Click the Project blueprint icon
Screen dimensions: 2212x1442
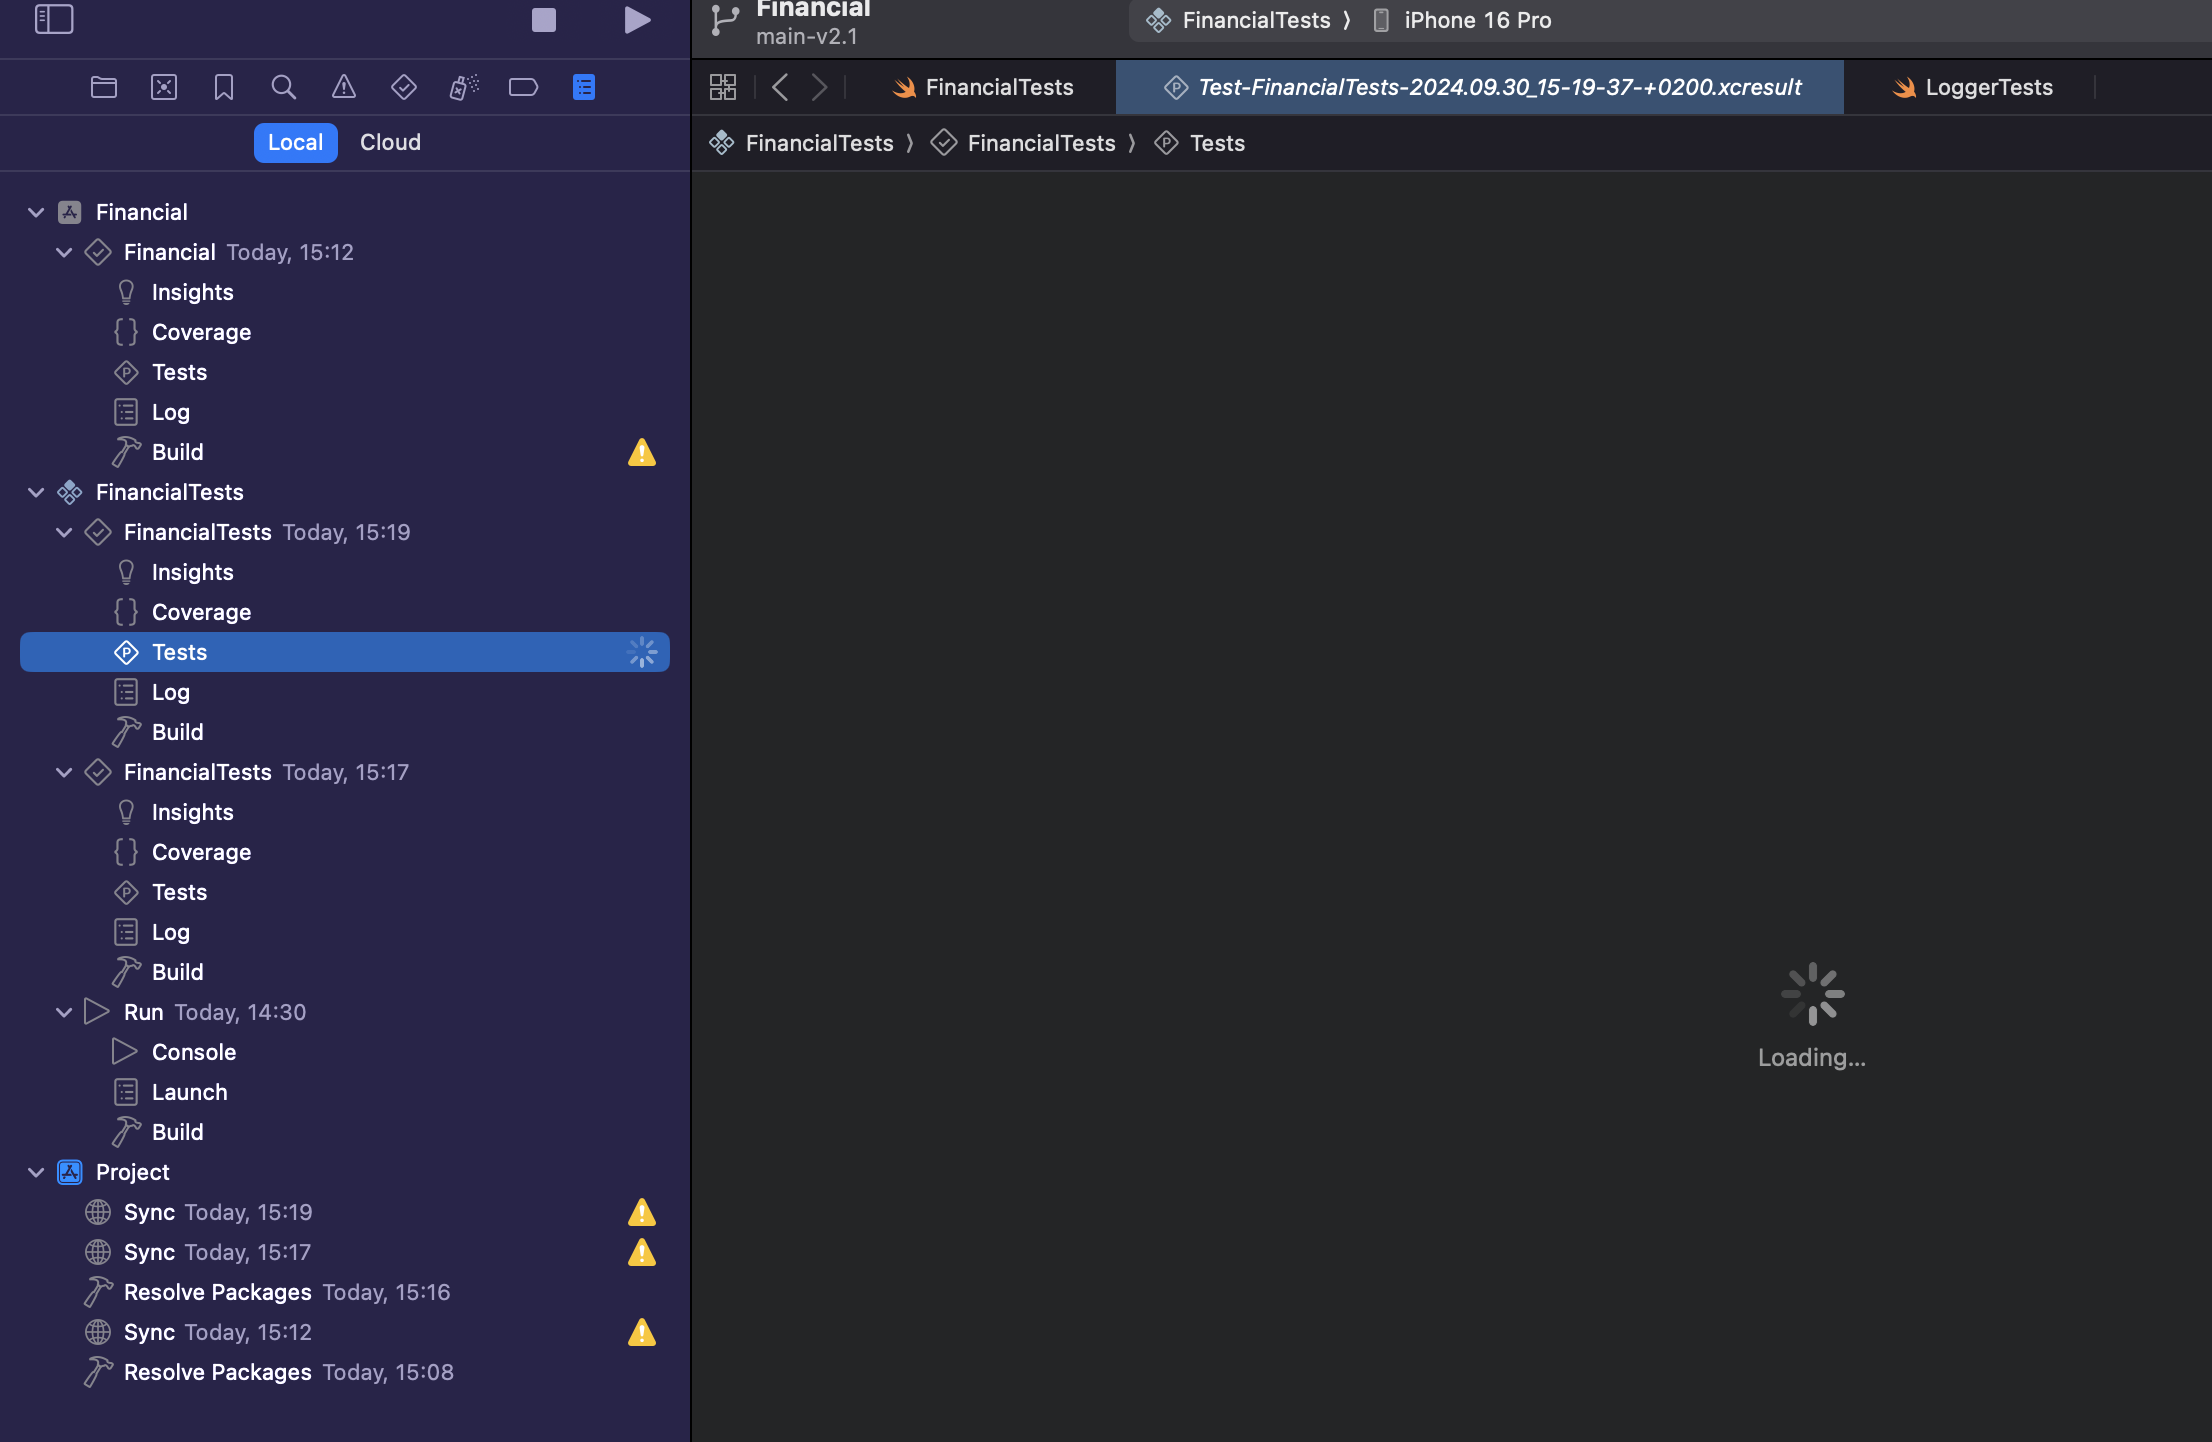(x=70, y=1172)
